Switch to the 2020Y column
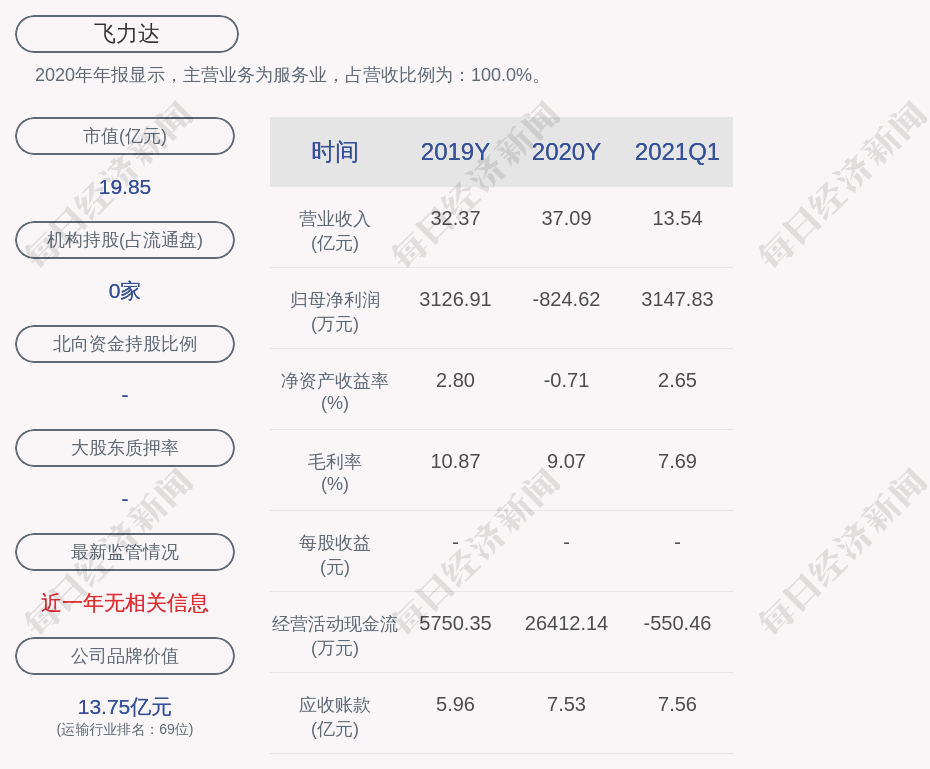The height and width of the screenshot is (769, 930). (x=566, y=151)
